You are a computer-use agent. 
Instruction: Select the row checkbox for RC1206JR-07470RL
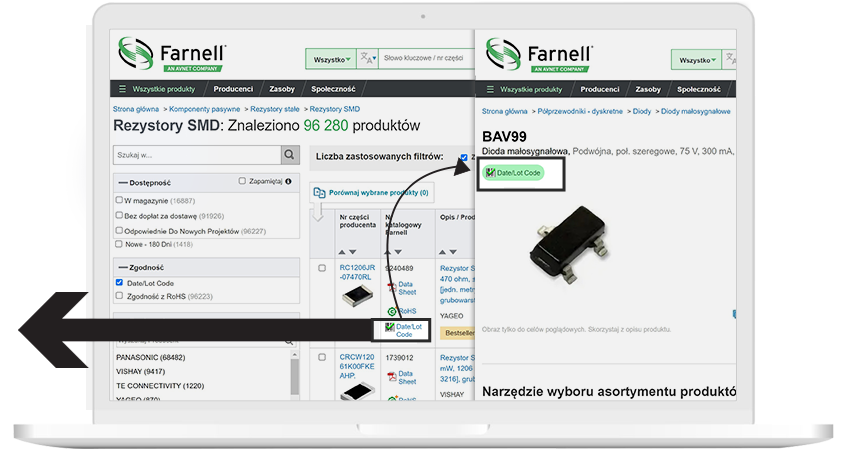322,268
